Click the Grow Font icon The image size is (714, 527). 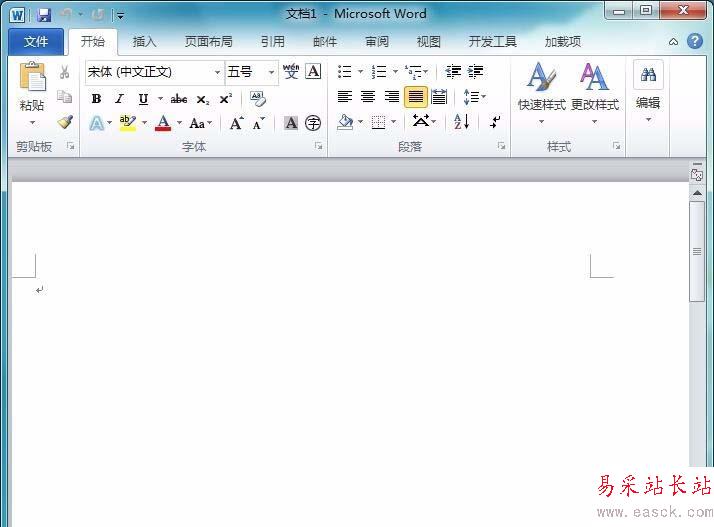(236, 123)
